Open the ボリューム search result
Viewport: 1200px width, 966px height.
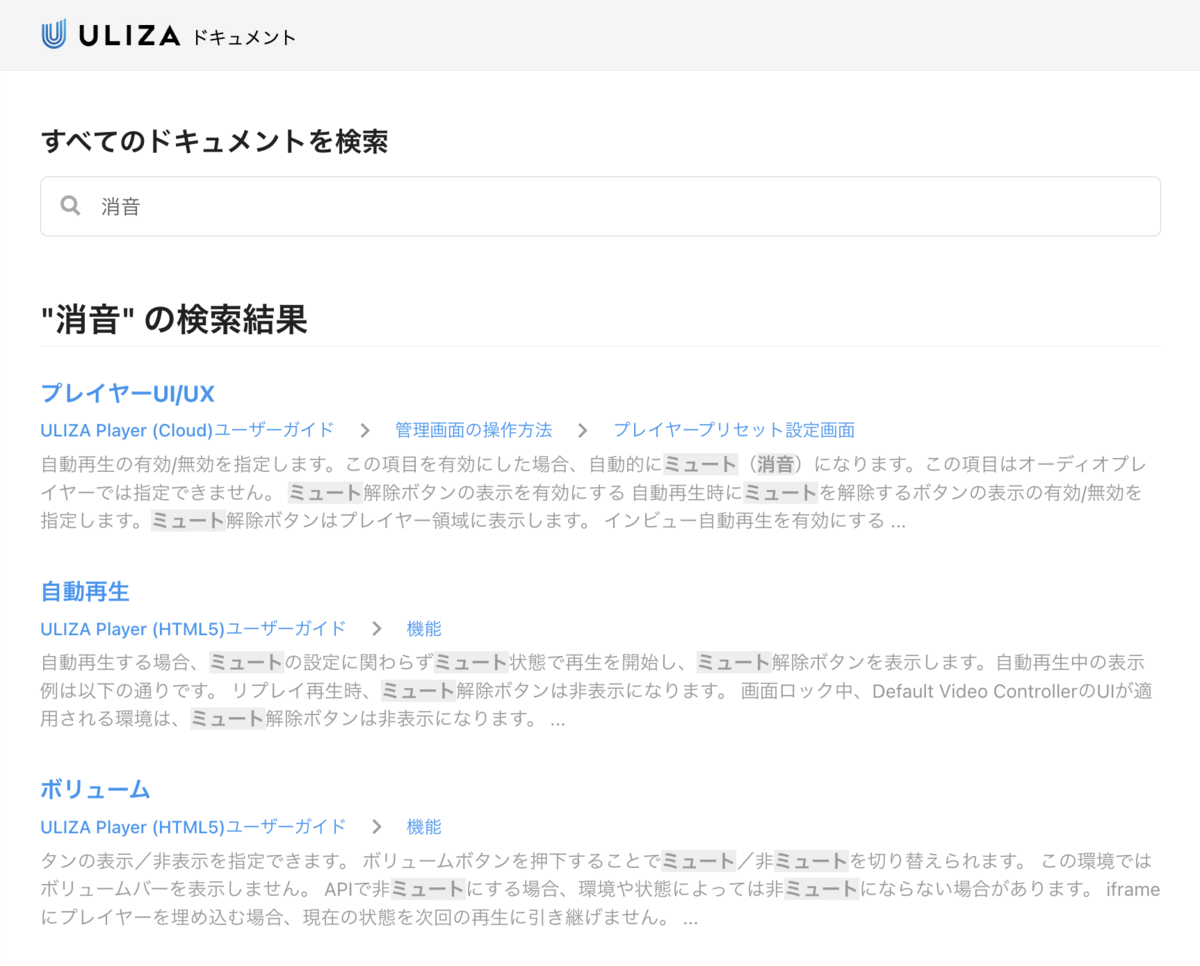[95, 789]
